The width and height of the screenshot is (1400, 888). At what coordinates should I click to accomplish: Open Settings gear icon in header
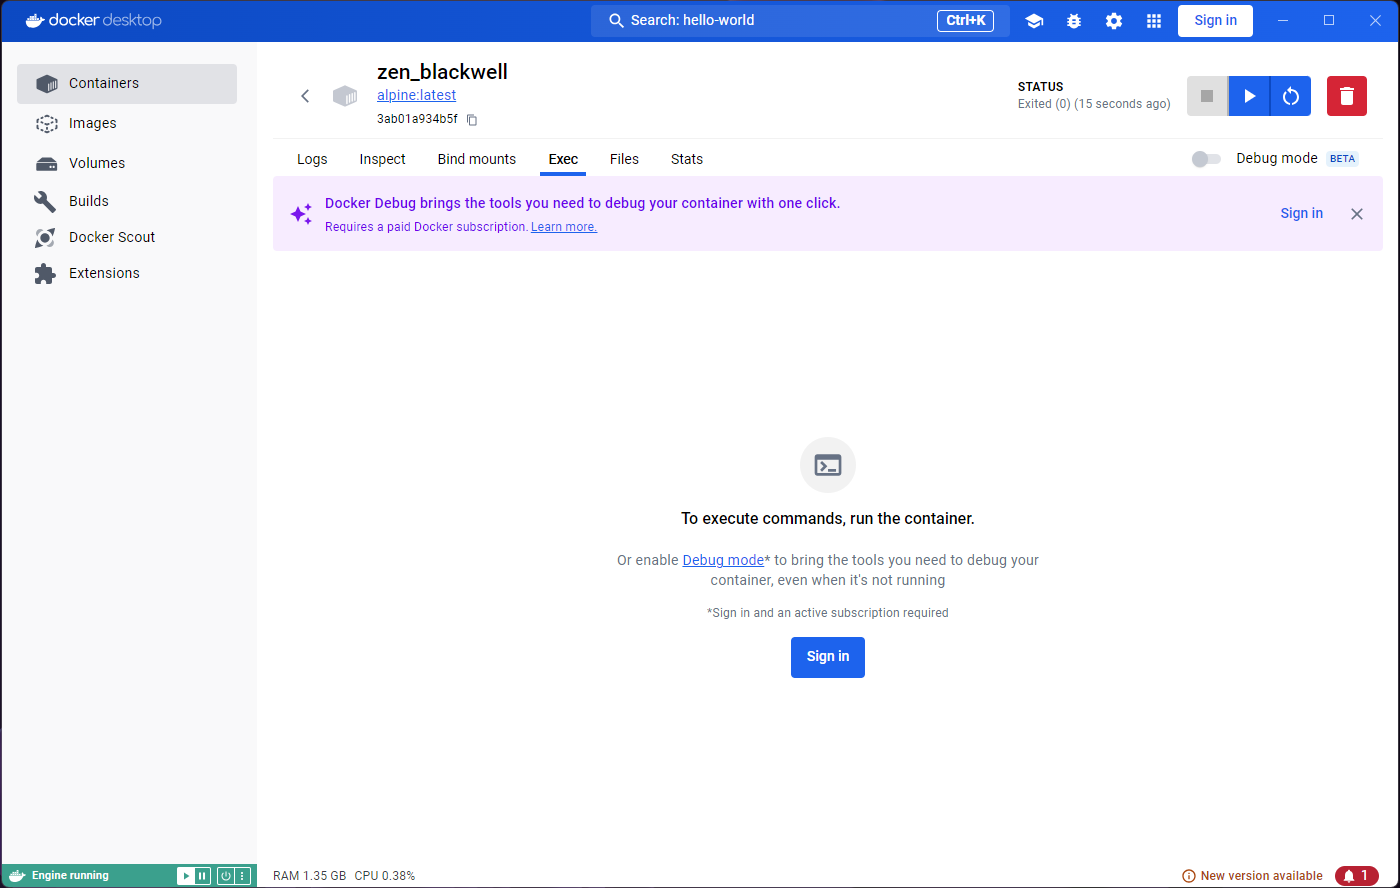(x=1114, y=21)
